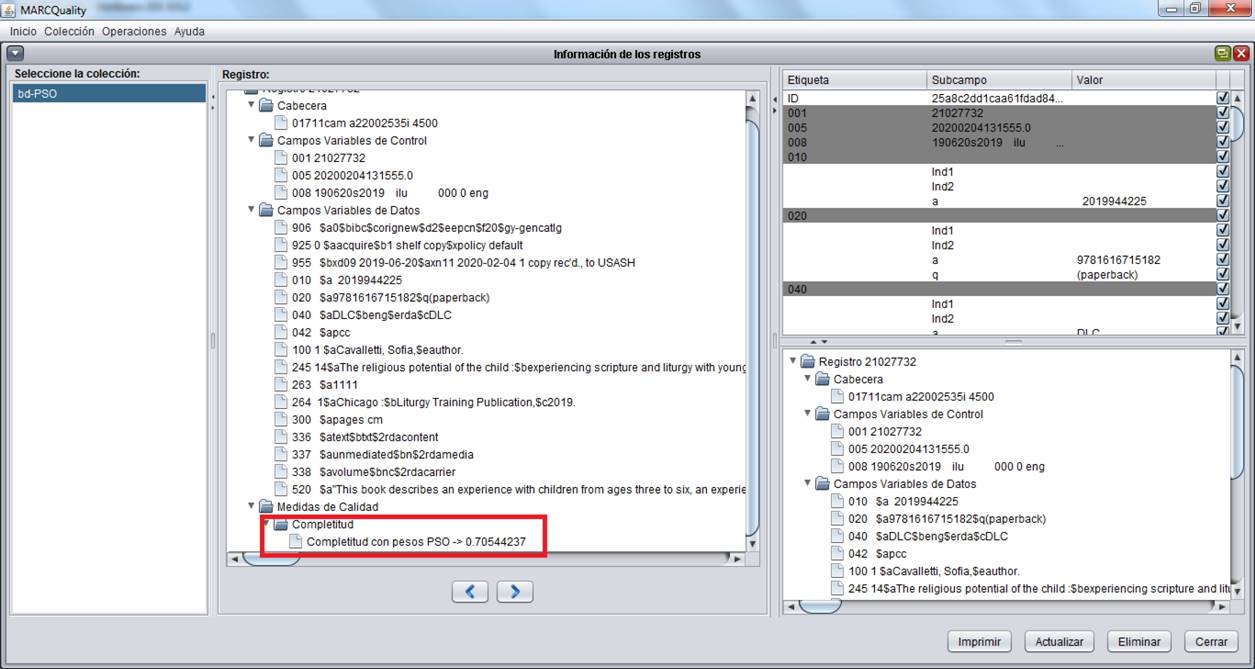Open the internal window menu icon

15,54
